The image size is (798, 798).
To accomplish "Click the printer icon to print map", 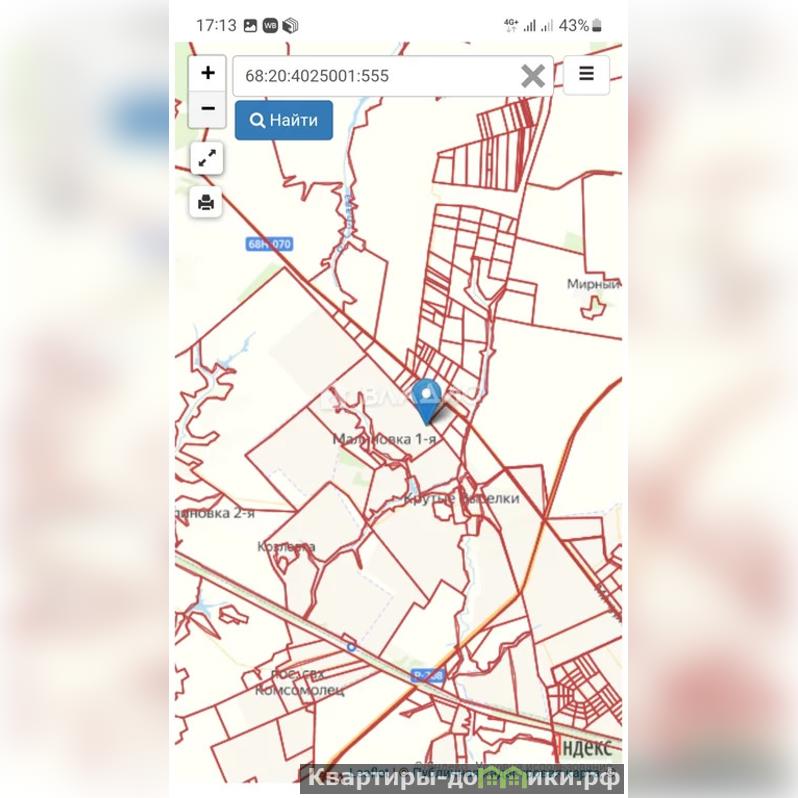I will coord(206,202).
